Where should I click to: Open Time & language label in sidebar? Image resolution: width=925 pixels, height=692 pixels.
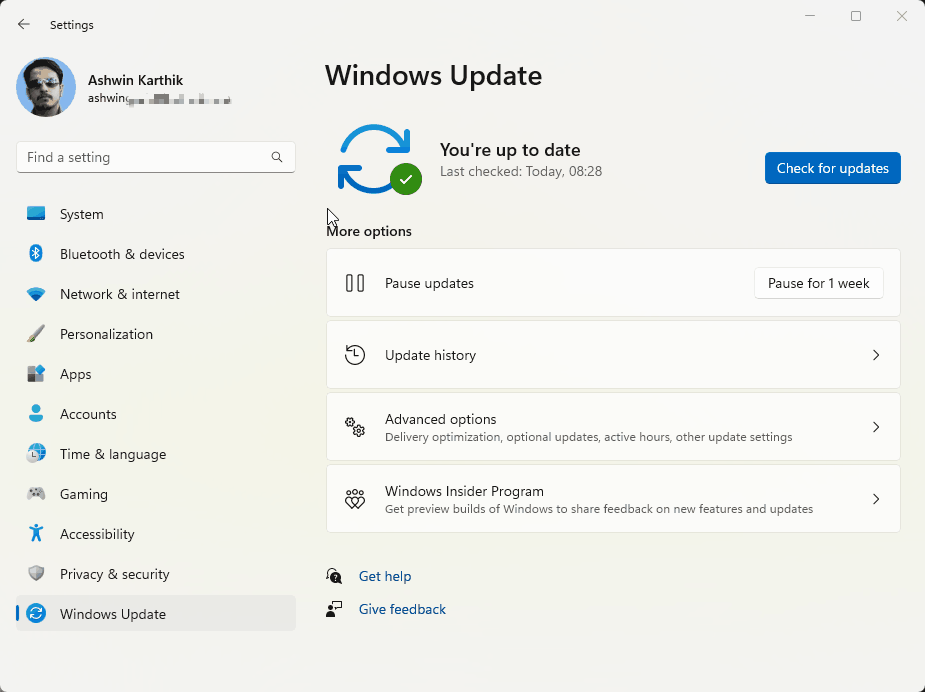point(113,454)
